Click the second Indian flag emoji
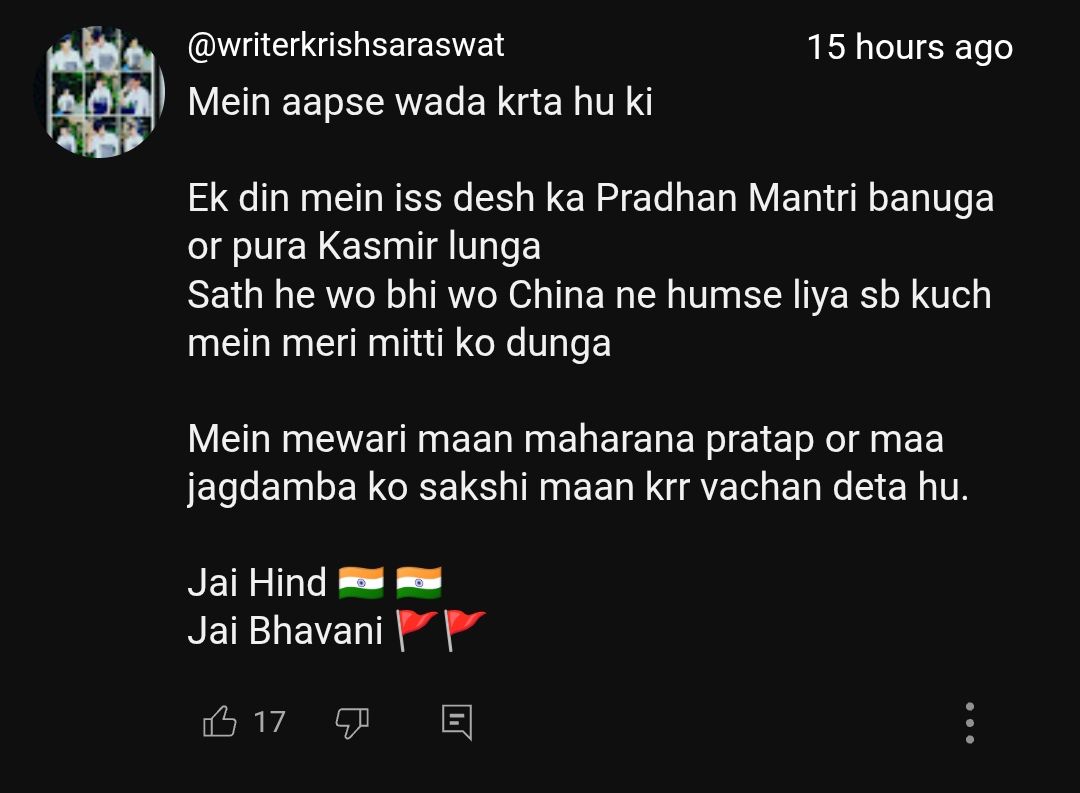Screen dimensions: 1080x793 point(419,582)
